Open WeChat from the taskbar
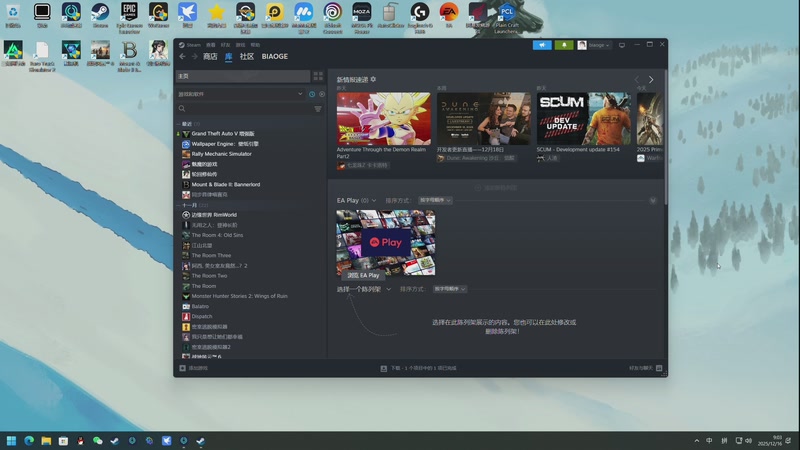 point(97,441)
